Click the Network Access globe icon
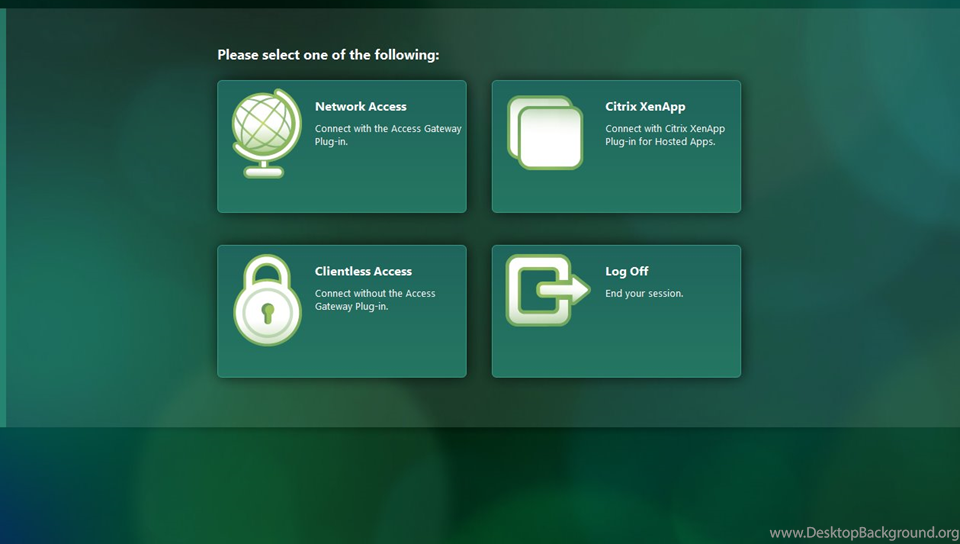Image resolution: width=960 pixels, height=544 pixels. coord(267,133)
